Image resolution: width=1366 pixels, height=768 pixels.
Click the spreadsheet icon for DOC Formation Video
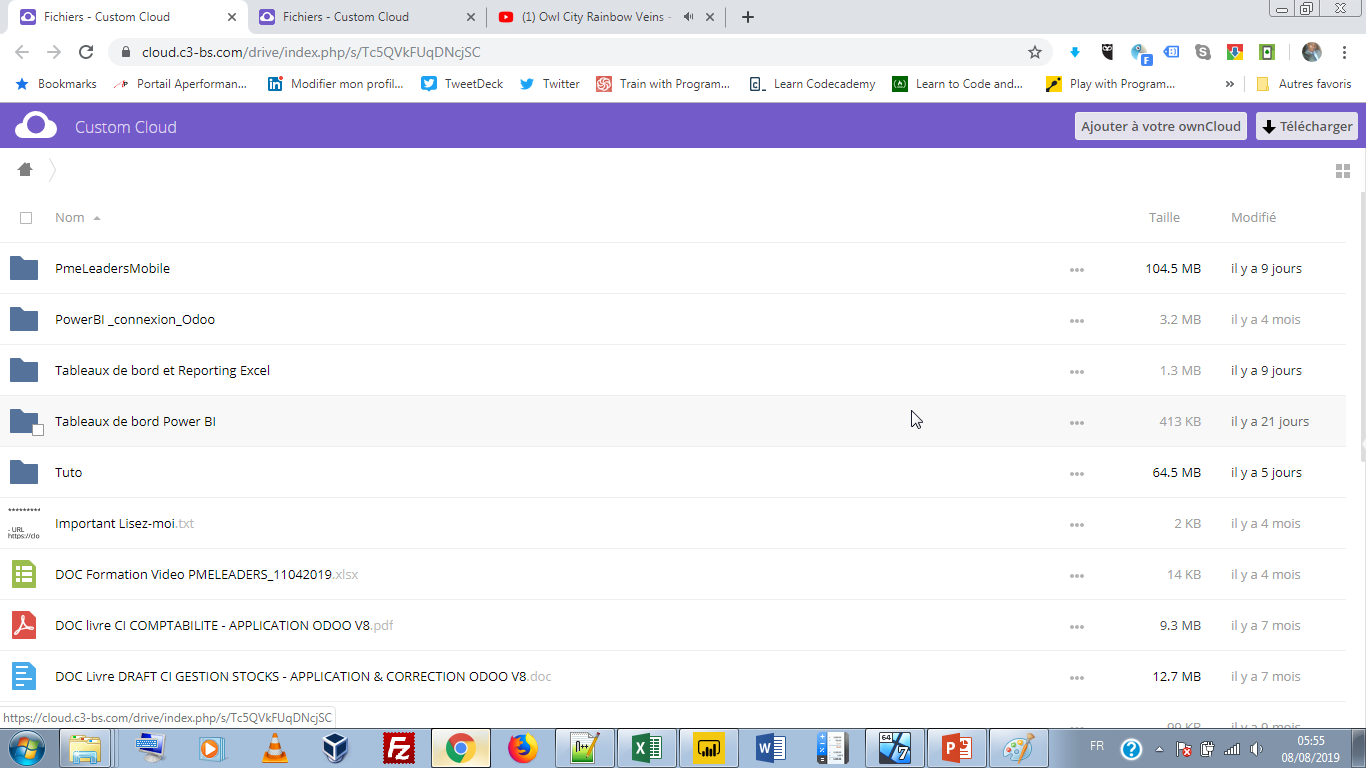point(24,574)
